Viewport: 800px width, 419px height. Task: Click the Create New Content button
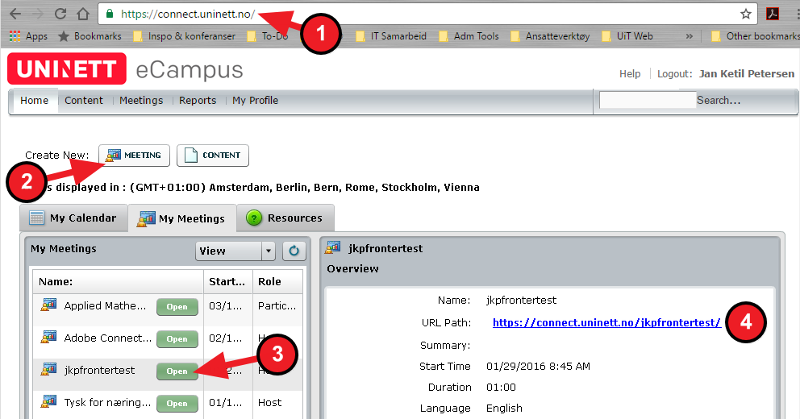click(213, 155)
